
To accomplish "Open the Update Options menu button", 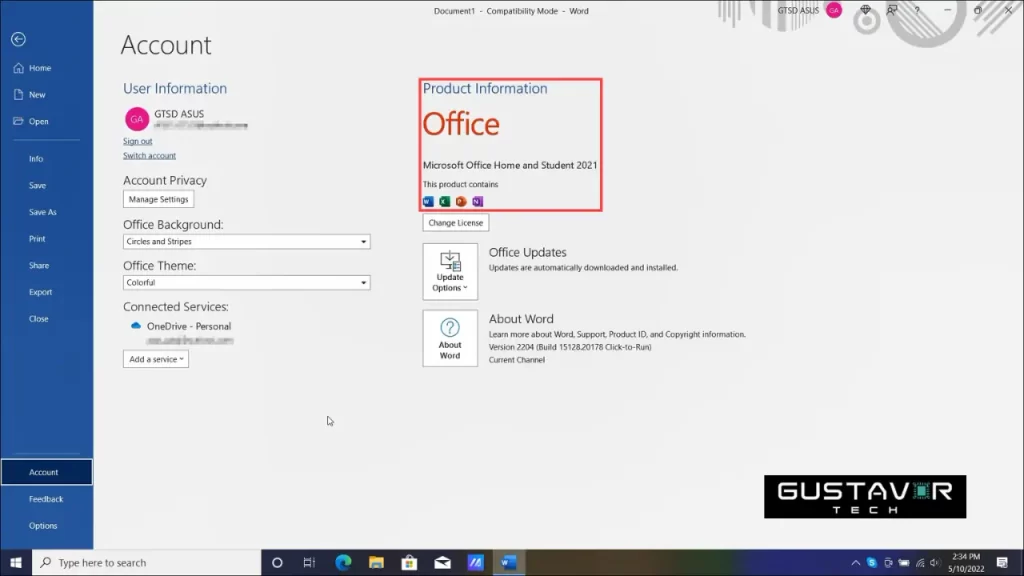I will [x=450, y=272].
